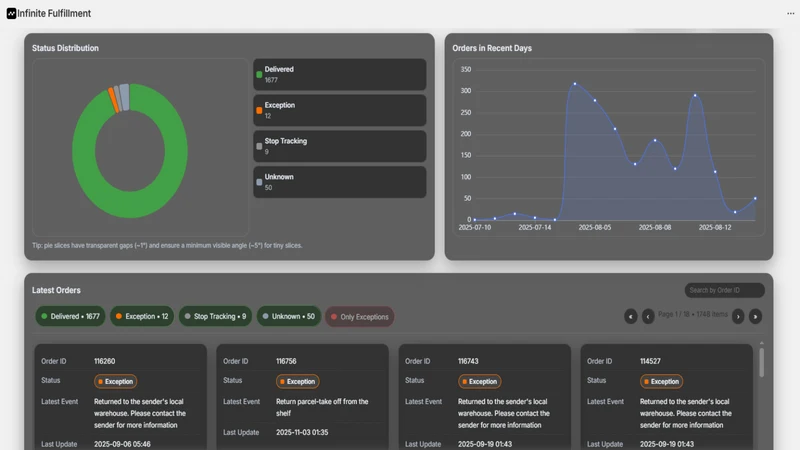
Task: Select the Stop Tracking 9 legend item
Action: click(340, 146)
